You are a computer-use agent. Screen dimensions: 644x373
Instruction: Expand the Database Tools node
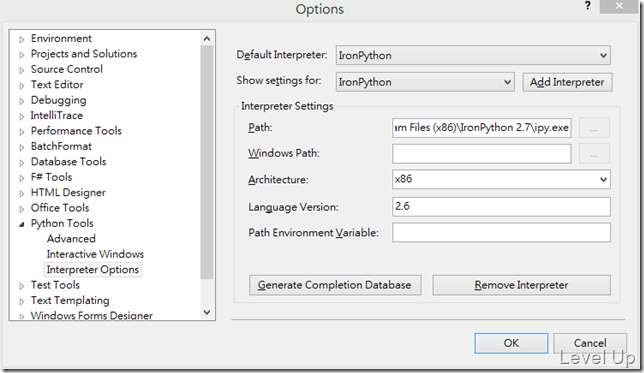coord(22,163)
